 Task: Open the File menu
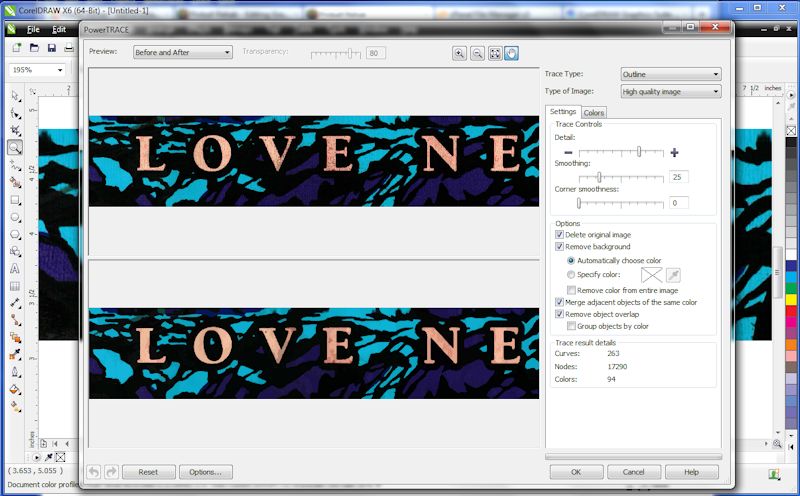(33, 30)
